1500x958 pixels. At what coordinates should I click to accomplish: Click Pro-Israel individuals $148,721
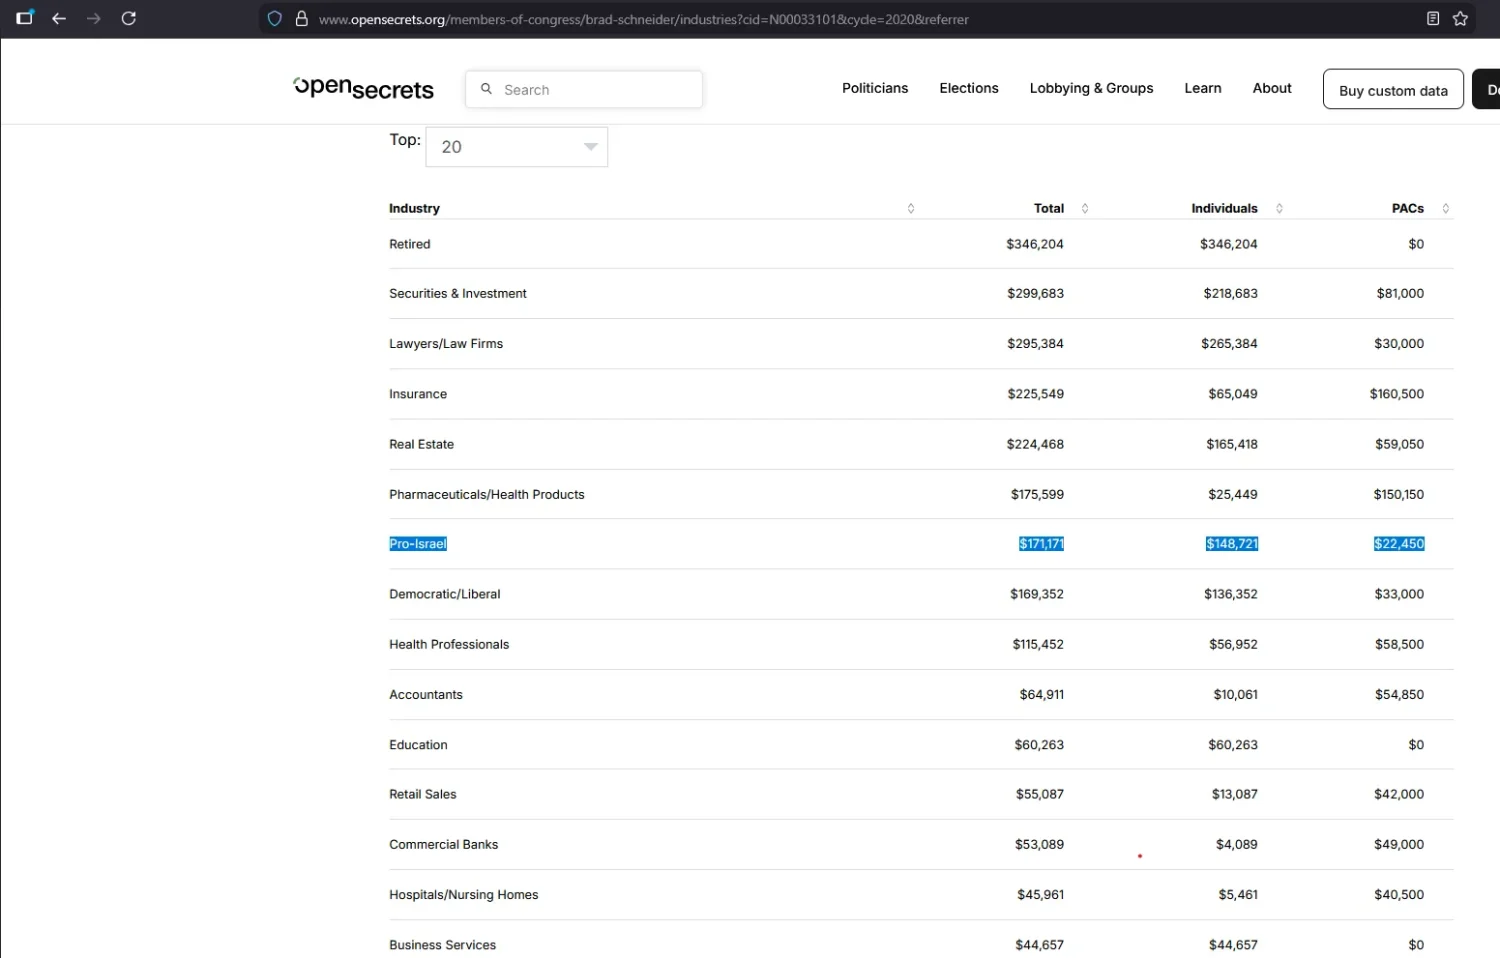point(1232,544)
